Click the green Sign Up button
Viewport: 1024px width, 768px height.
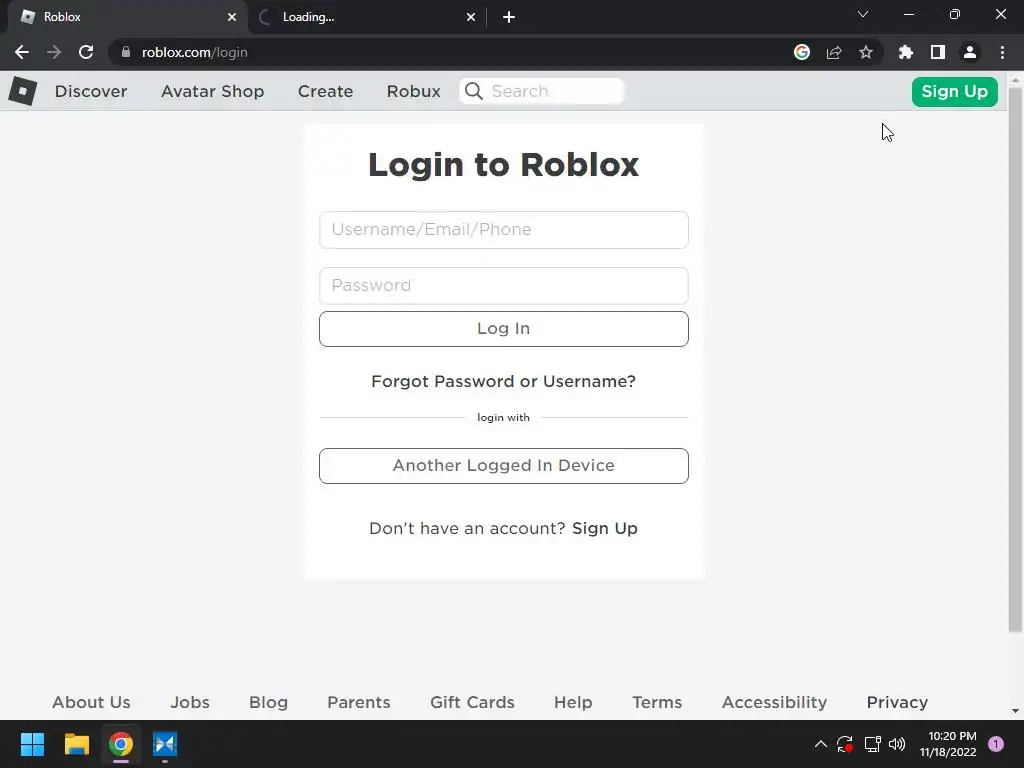pos(955,91)
